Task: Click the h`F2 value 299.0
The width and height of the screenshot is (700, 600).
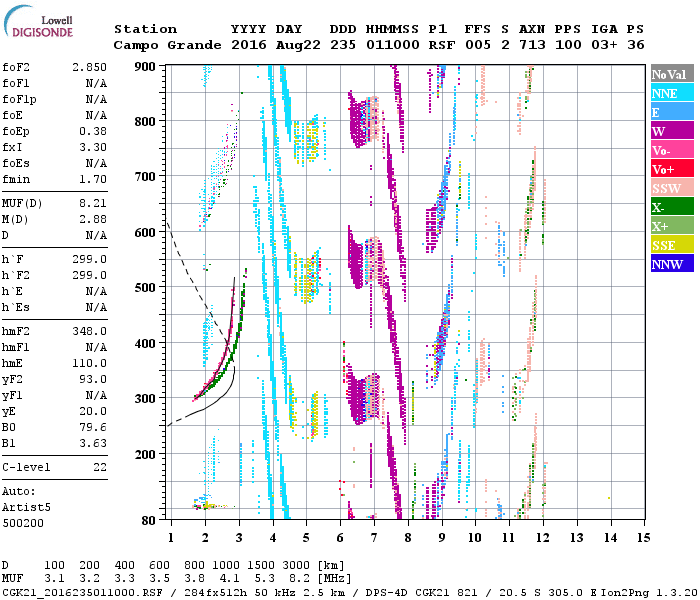Action: pyautogui.click(x=89, y=275)
